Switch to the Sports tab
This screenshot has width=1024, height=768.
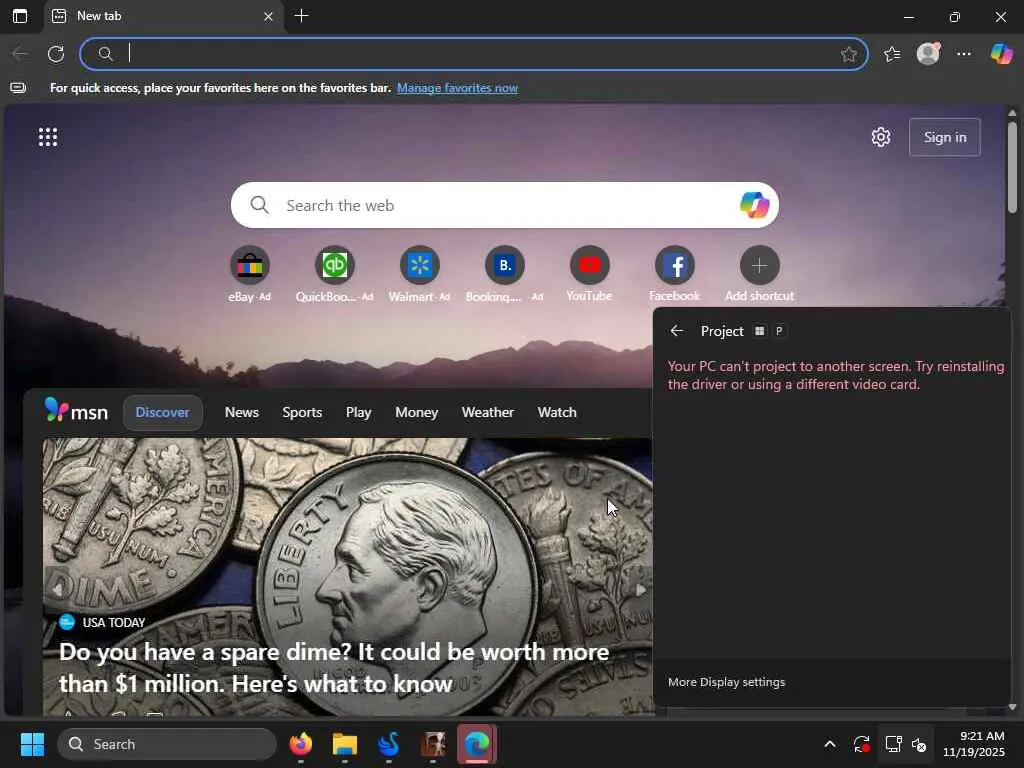(x=302, y=413)
